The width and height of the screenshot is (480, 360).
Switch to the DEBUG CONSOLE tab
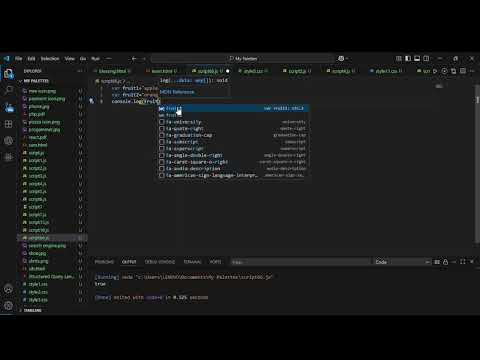pos(160,262)
